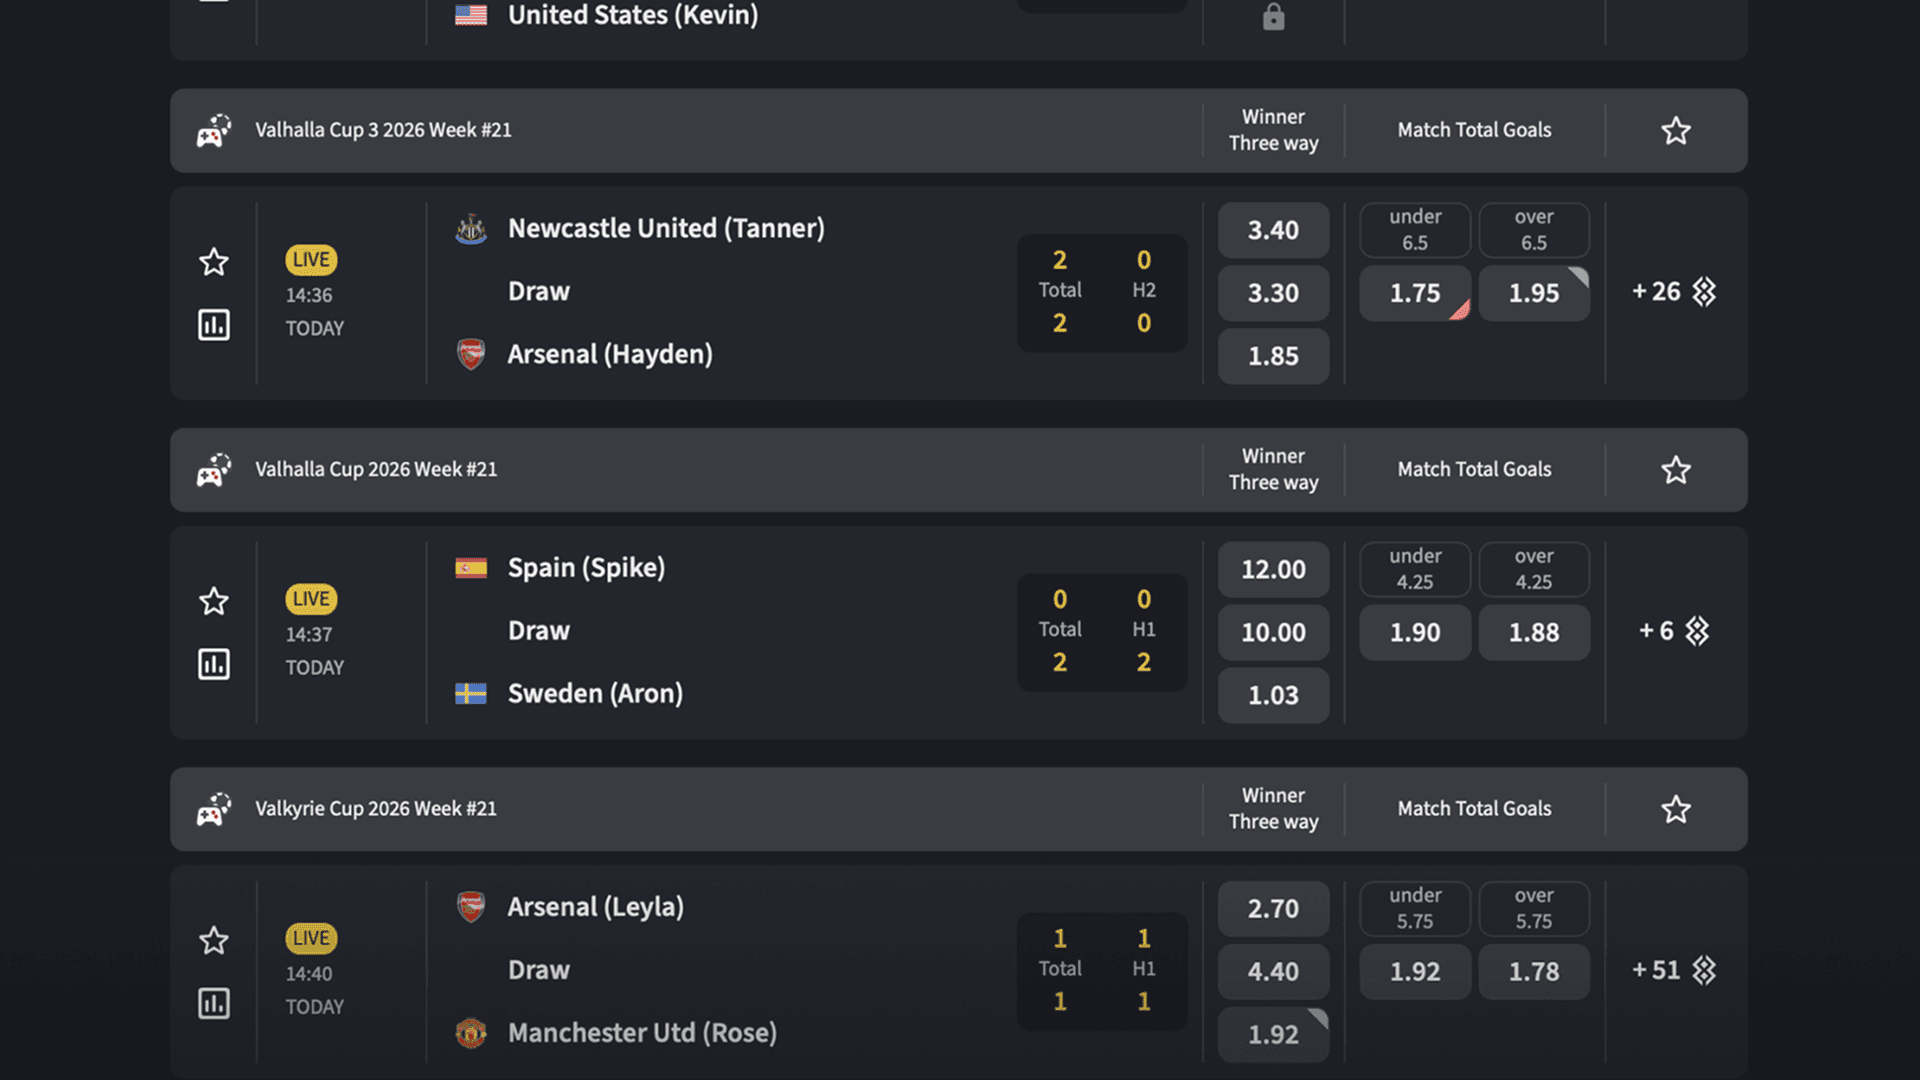Star the Valkyrie Cup 2026 league
Viewport: 1920px width, 1080px height.
coord(1676,808)
